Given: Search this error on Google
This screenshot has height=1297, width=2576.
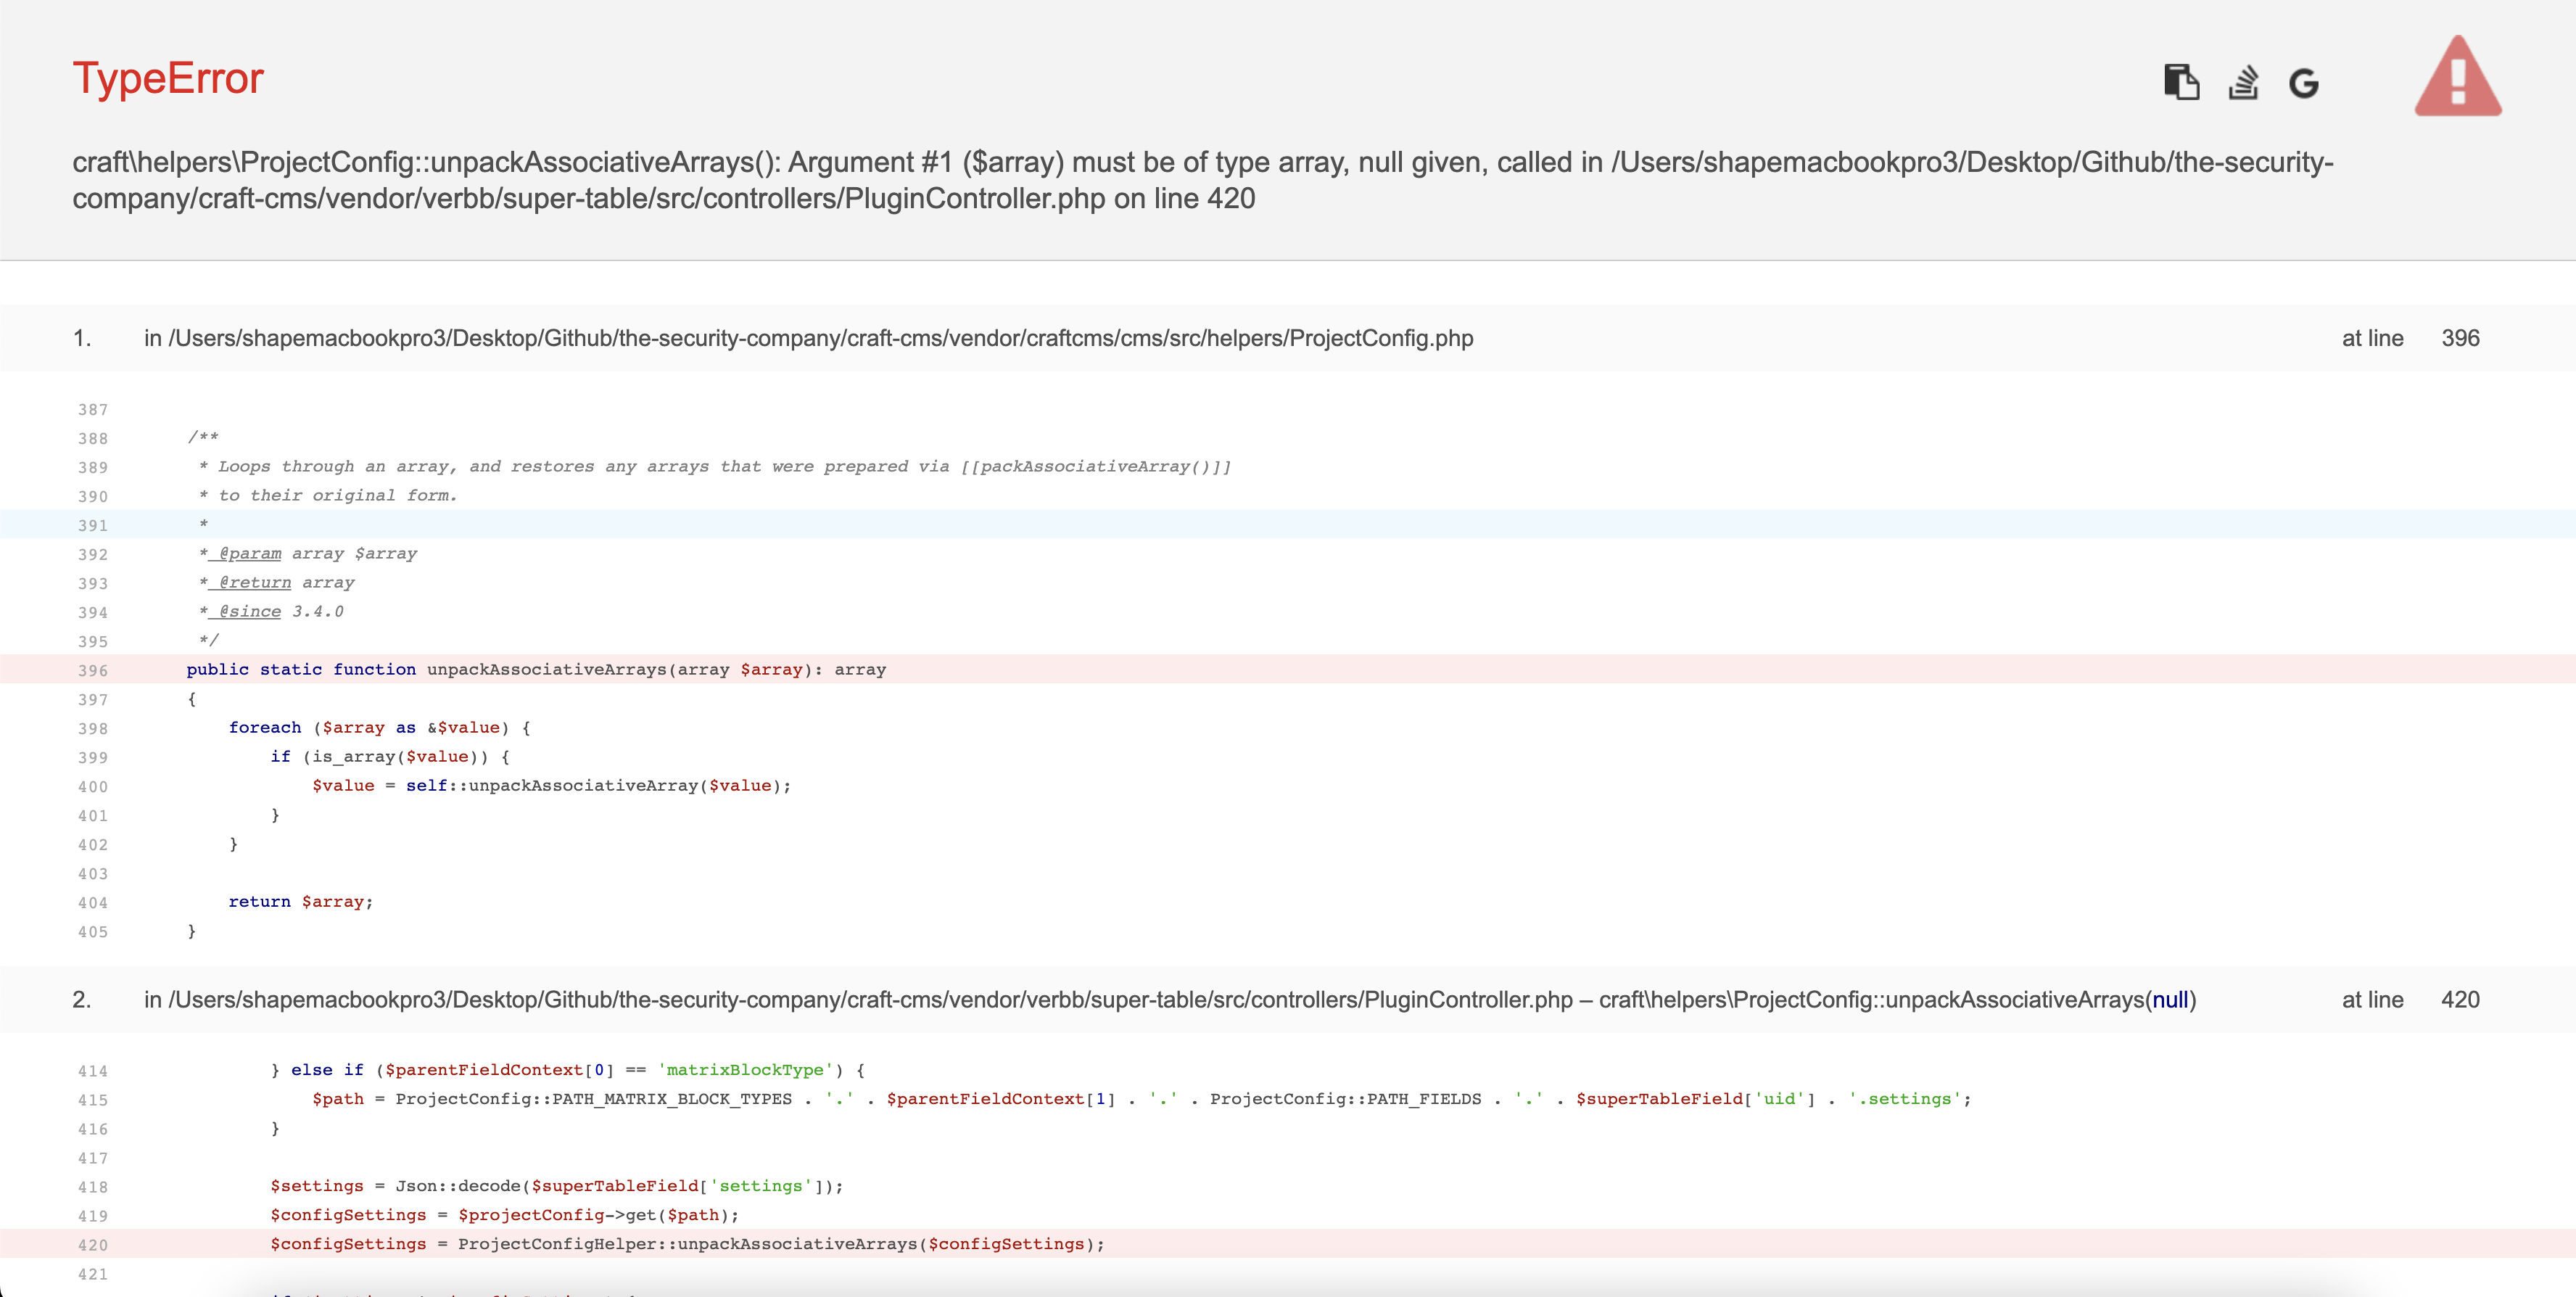Looking at the screenshot, I should (x=2304, y=83).
